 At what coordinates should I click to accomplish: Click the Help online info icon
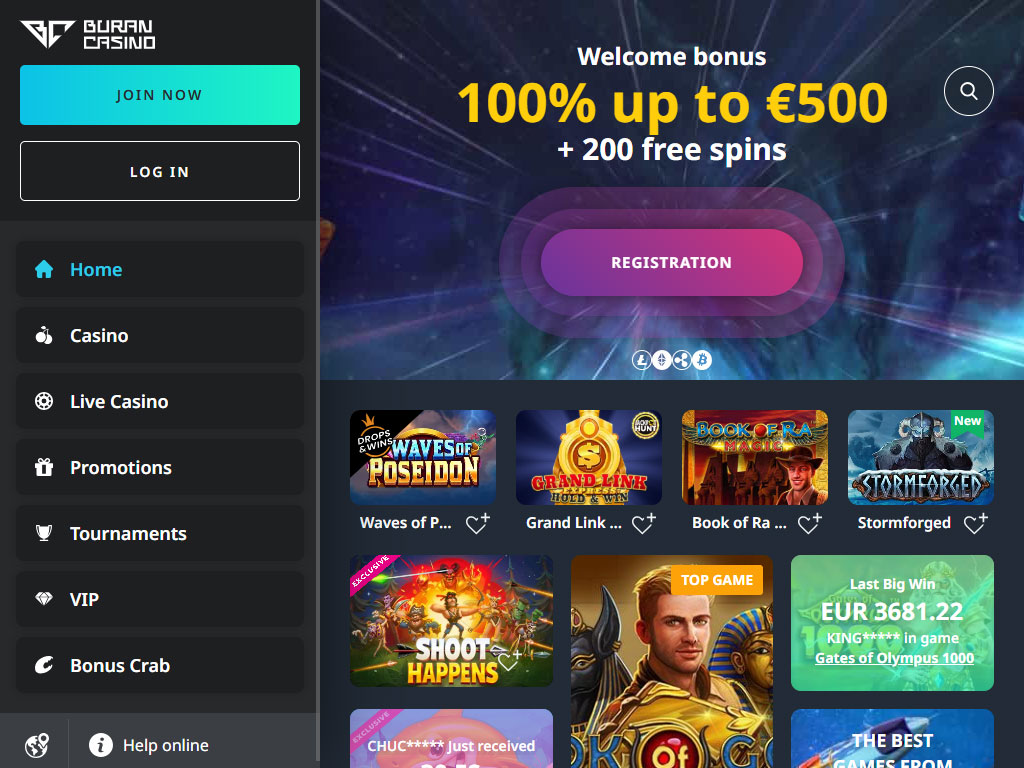coord(101,744)
